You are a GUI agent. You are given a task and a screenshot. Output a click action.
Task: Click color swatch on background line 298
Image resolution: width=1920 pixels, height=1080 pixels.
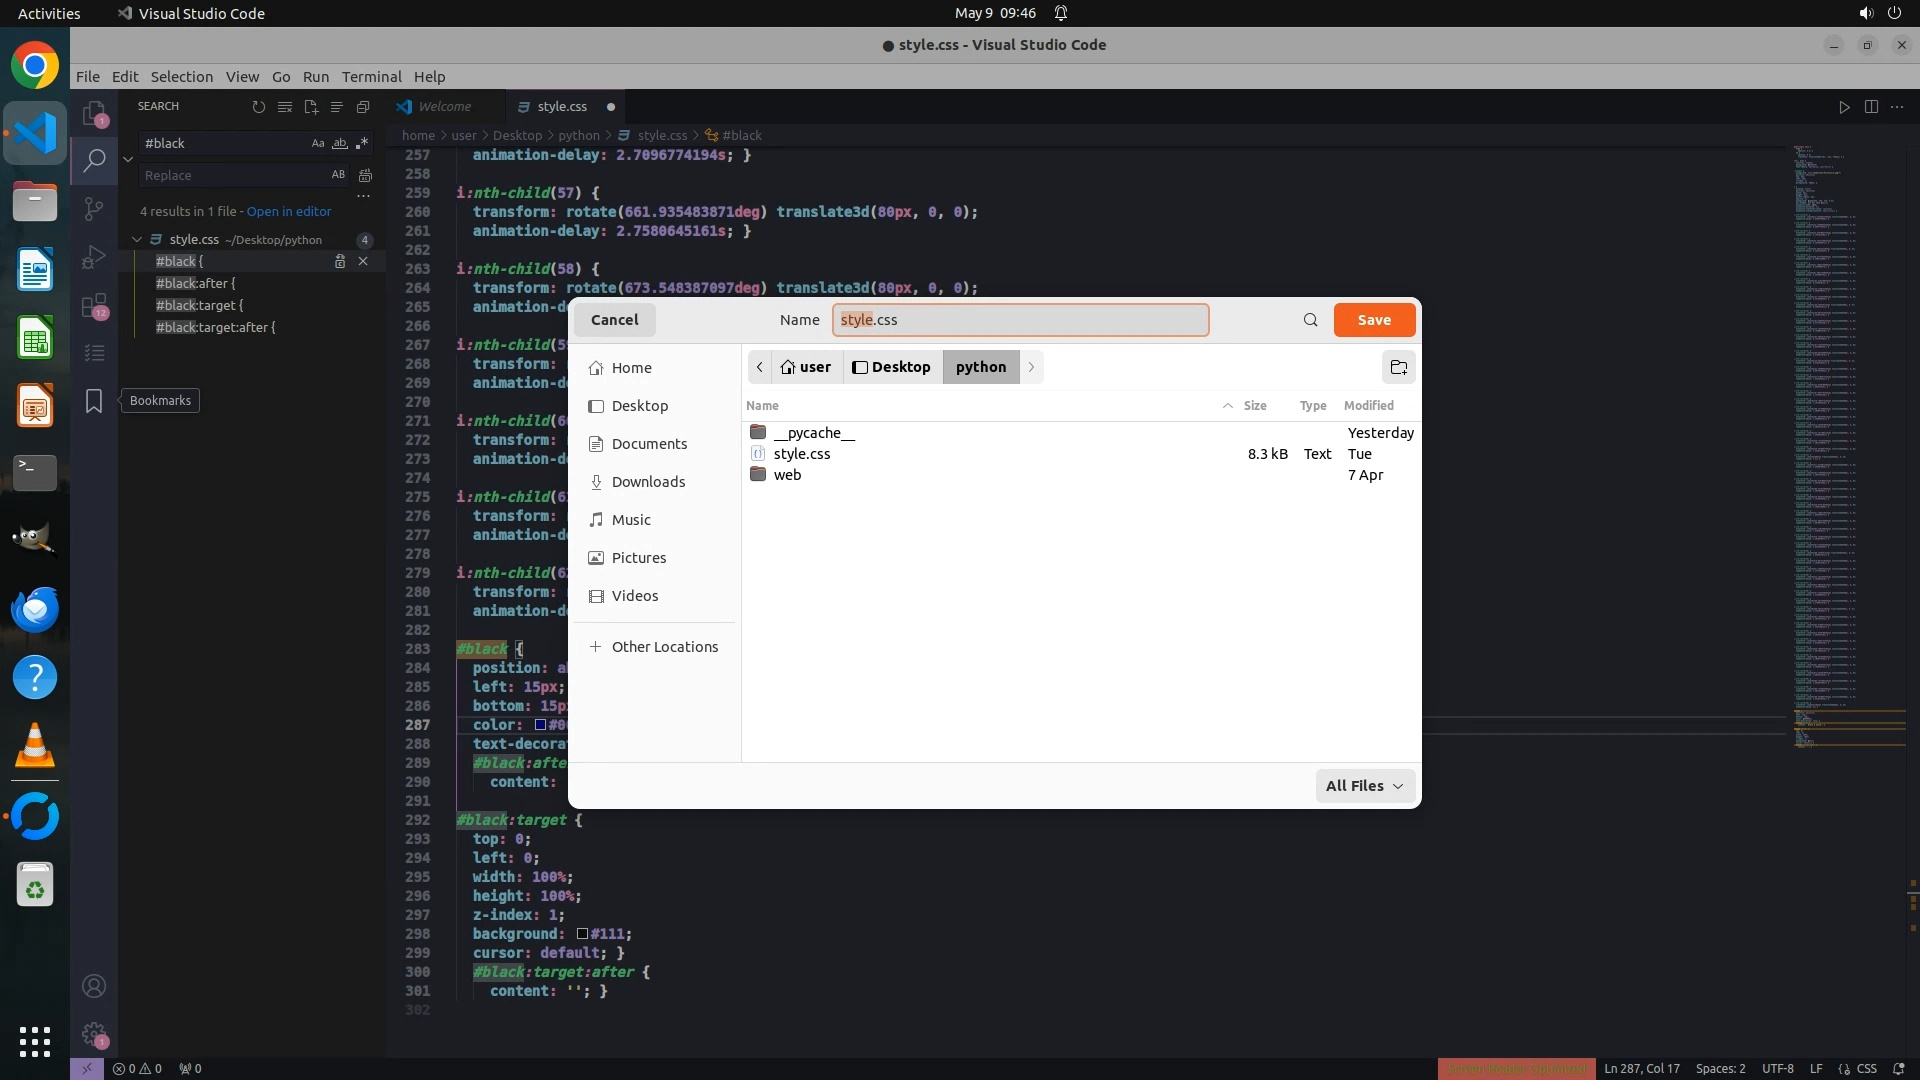click(x=582, y=934)
